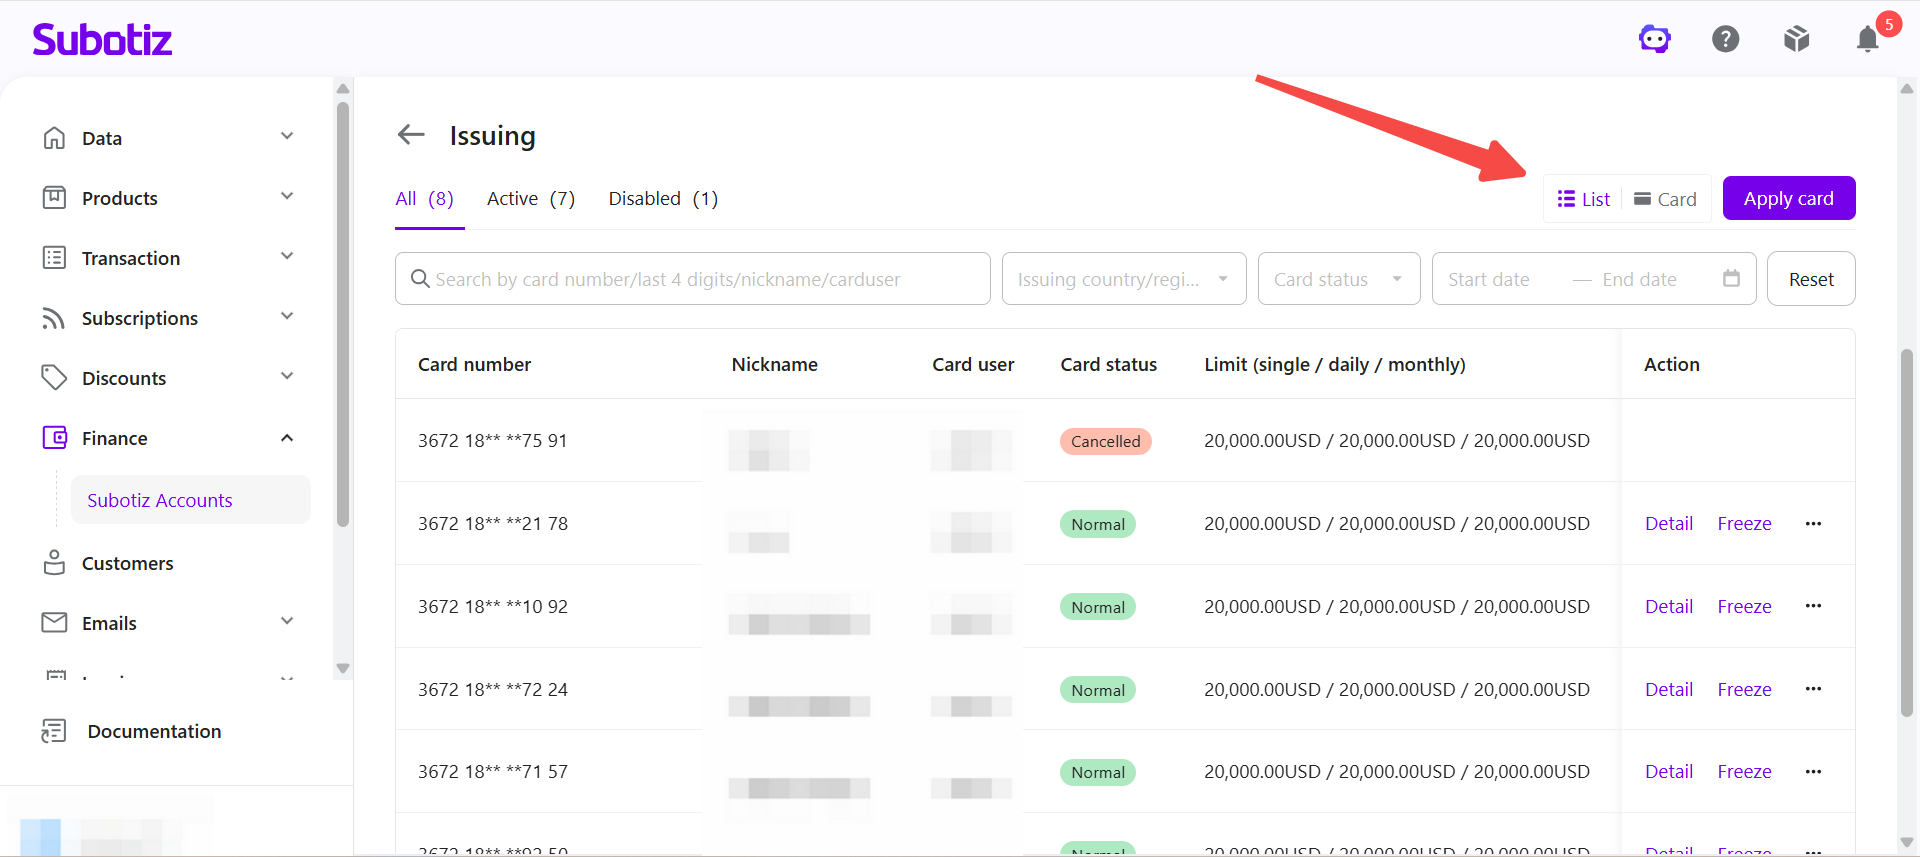Expand the Emails menu chevron
Image resolution: width=1920 pixels, height=857 pixels.
287,621
